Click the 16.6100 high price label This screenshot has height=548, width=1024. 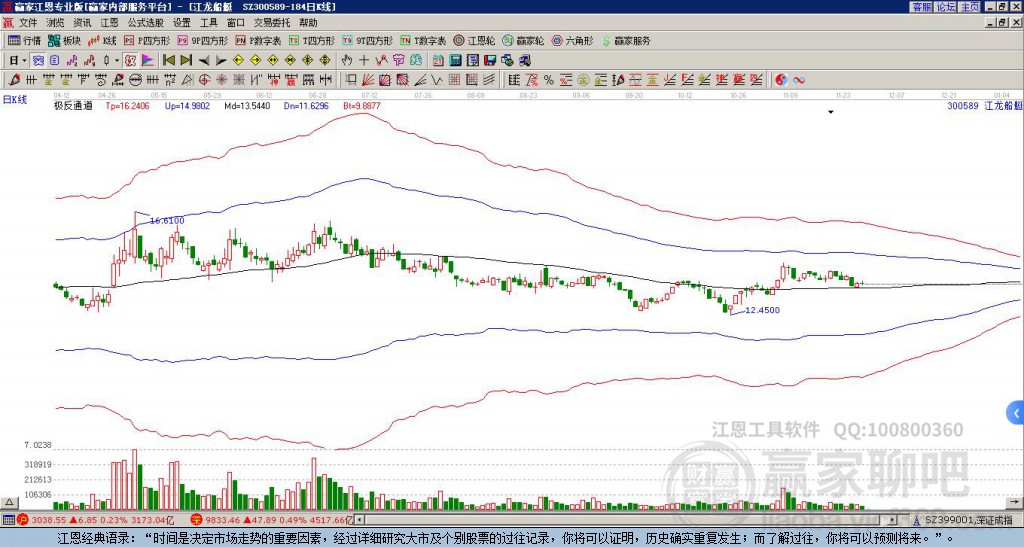(167, 221)
